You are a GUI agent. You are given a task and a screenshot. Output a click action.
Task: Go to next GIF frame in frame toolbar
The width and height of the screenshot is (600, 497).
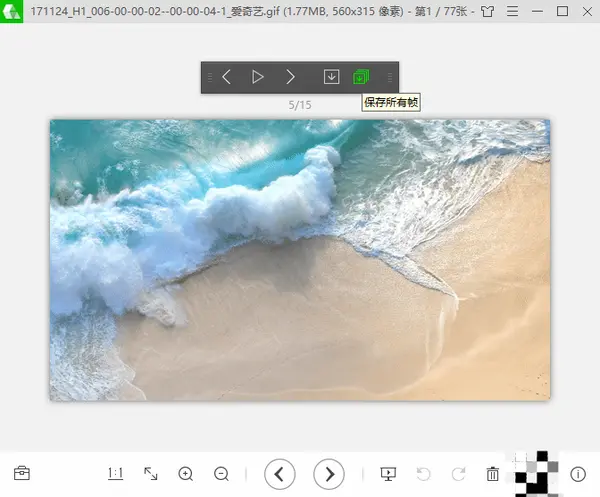click(x=290, y=77)
